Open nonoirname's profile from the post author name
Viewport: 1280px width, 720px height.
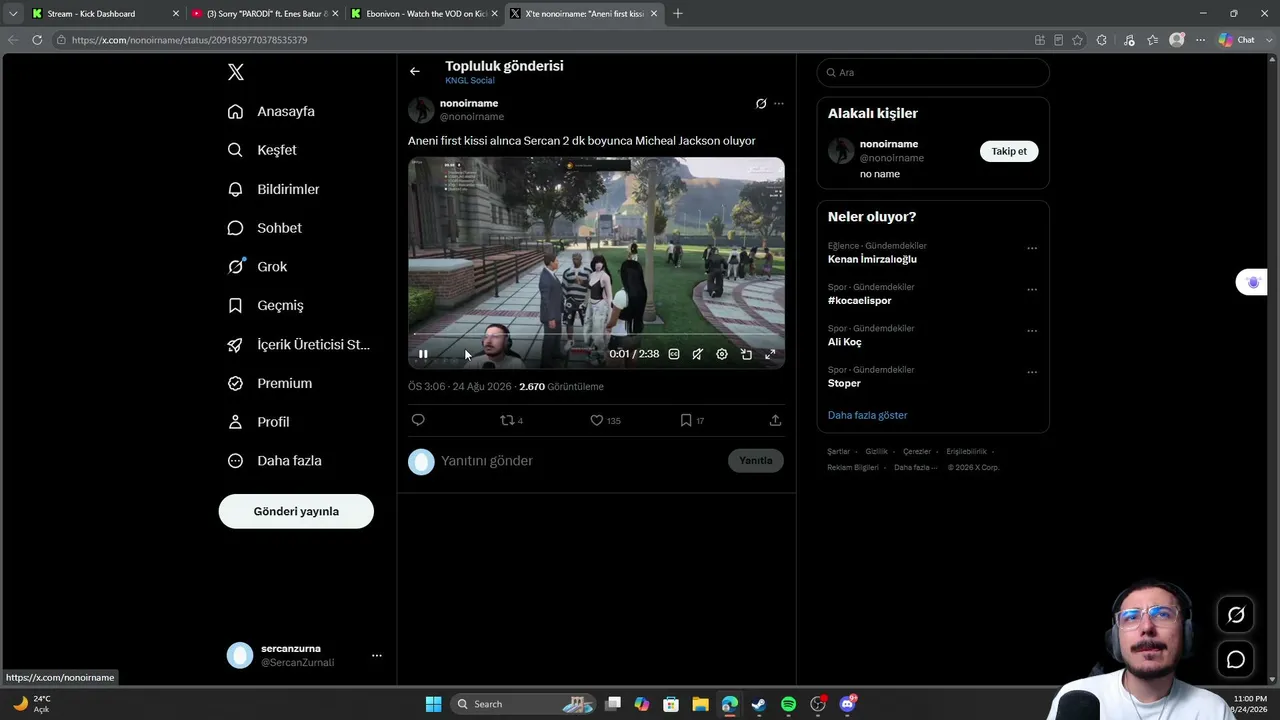pos(469,103)
